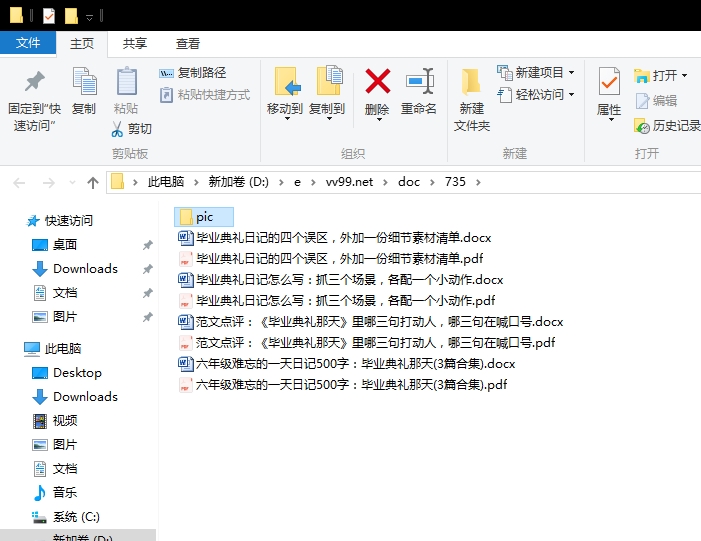Open pinned Downloads under Quick access
Image resolution: width=701 pixels, height=541 pixels.
[75, 269]
